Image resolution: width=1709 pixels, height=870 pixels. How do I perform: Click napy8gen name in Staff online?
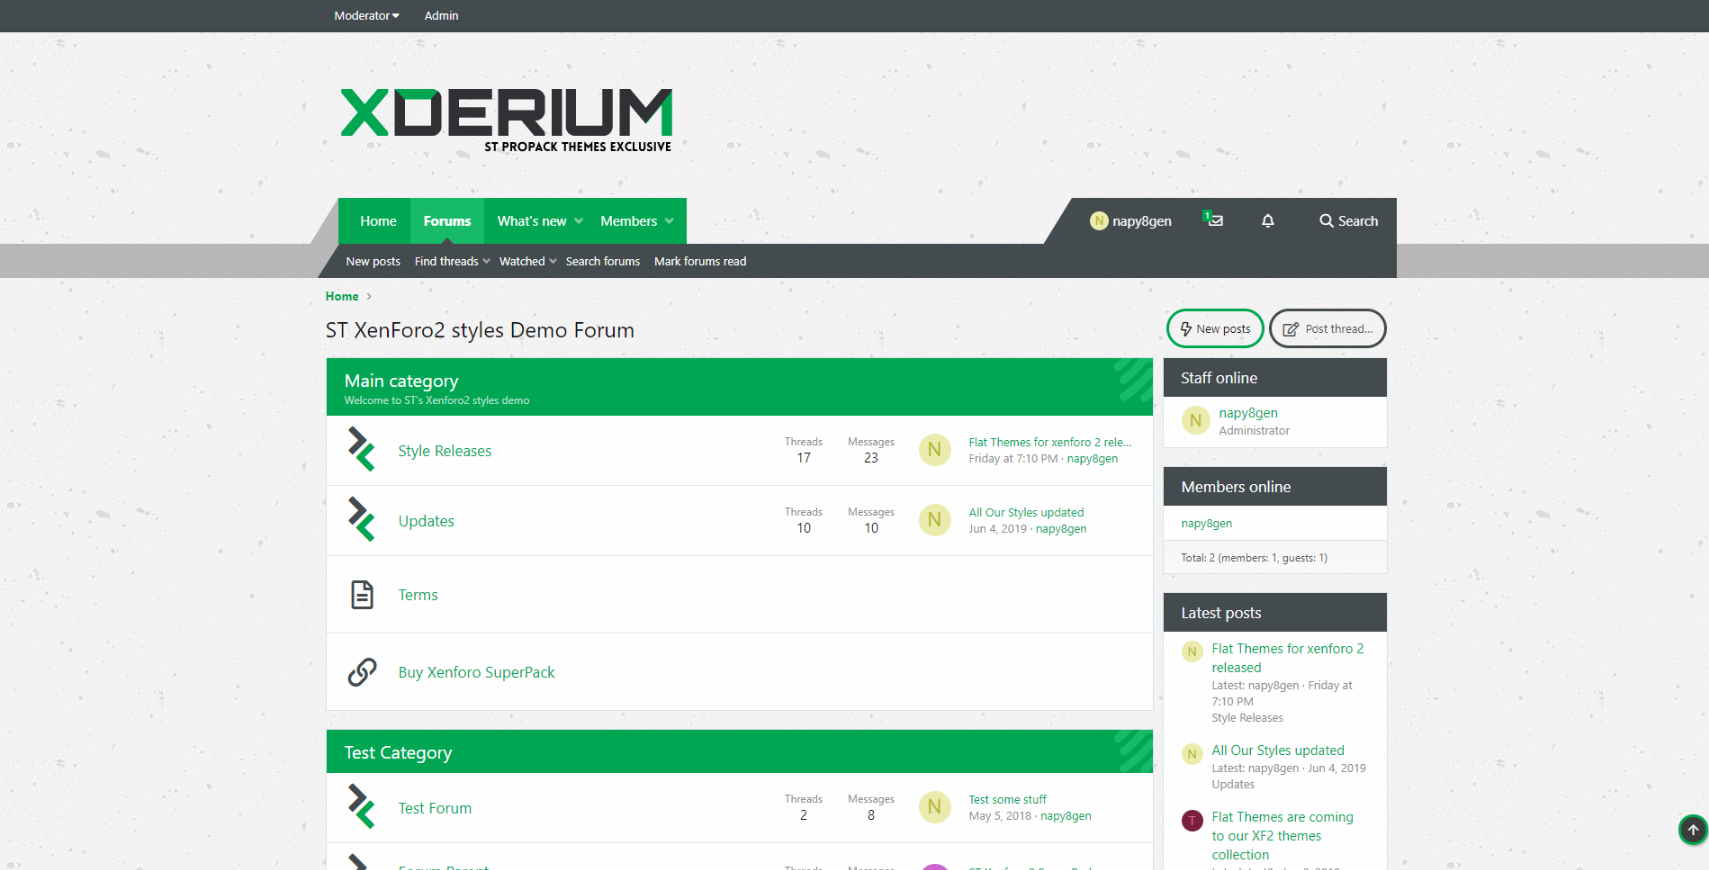pyautogui.click(x=1248, y=413)
